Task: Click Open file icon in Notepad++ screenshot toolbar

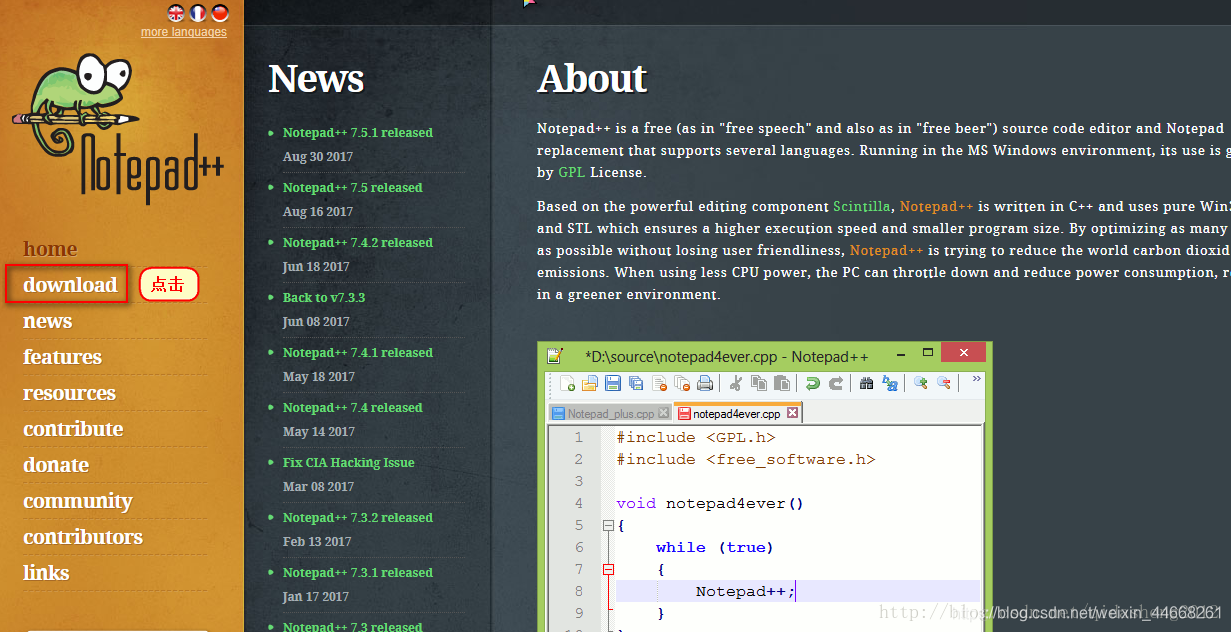Action: [x=590, y=383]
